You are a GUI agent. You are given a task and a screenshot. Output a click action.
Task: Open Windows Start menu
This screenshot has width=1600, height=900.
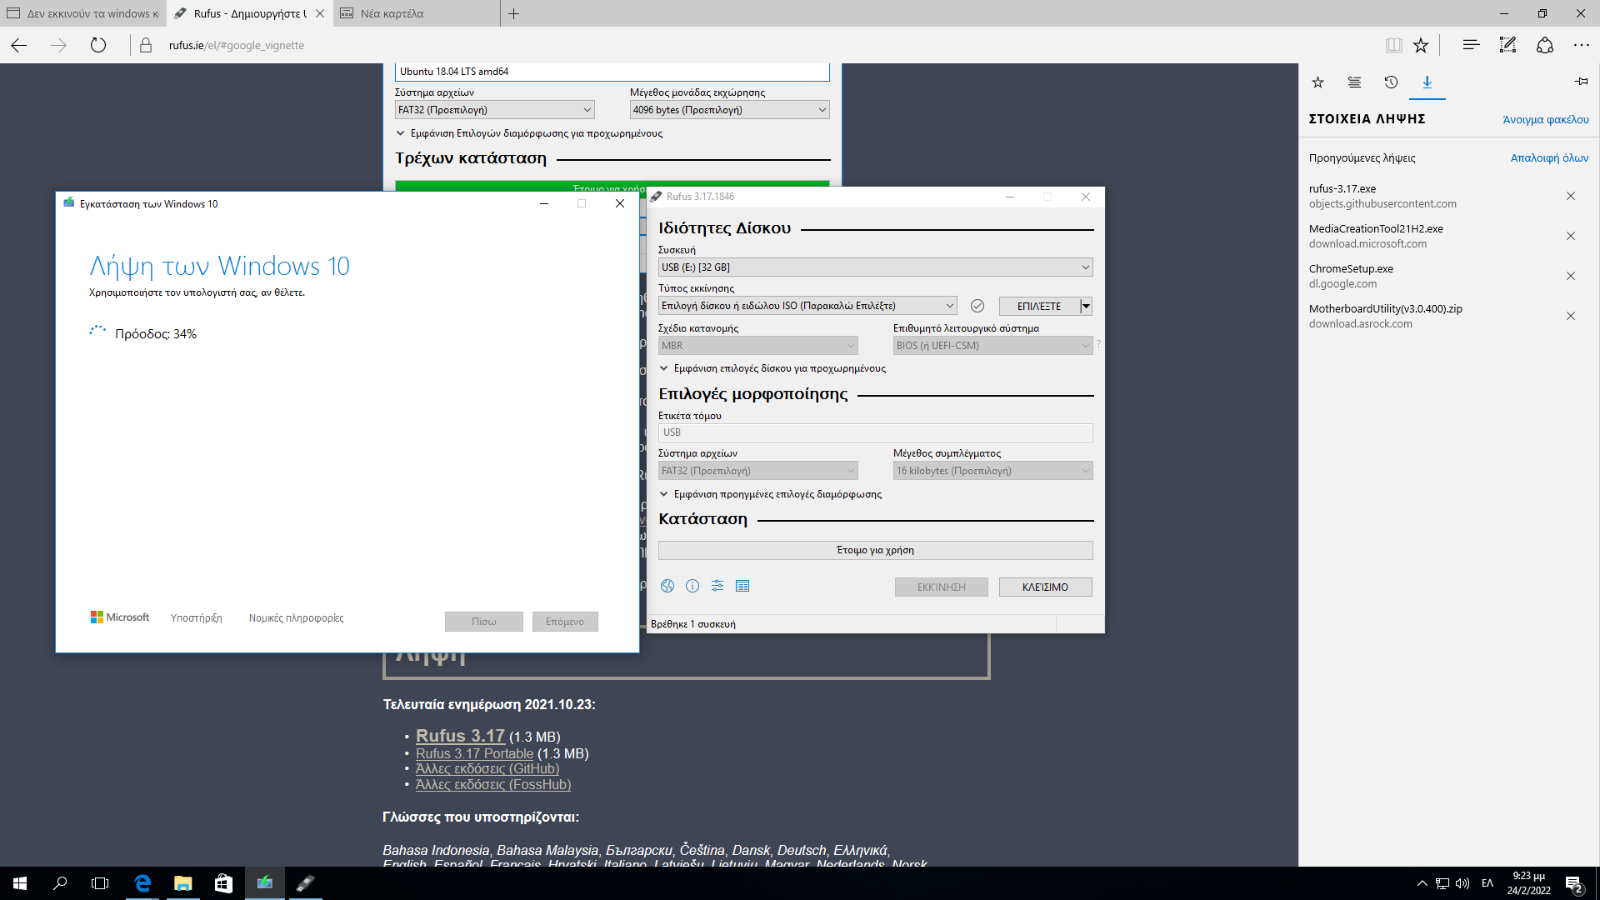pyautogui.click(x=20, y=883)
